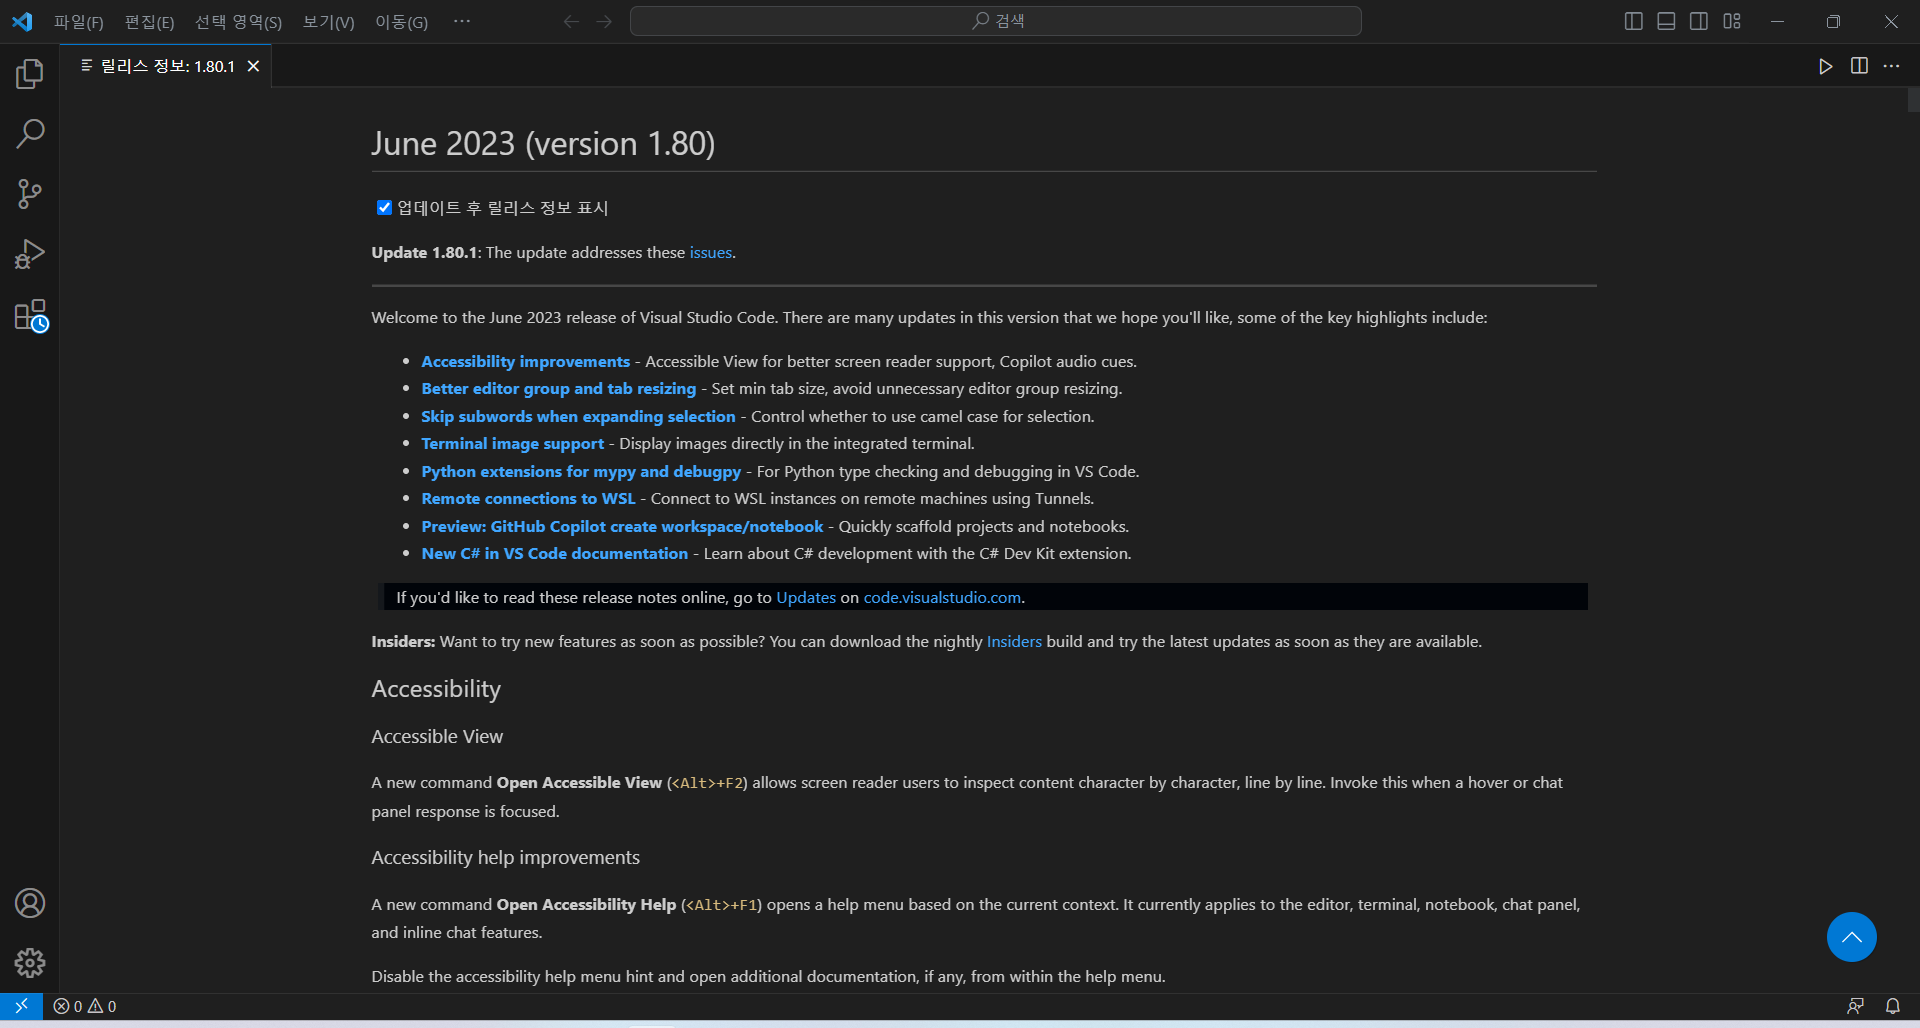1920x1028 pixels.
Task: Open the Accessibility improvements link
Action: tap(525, 362)
